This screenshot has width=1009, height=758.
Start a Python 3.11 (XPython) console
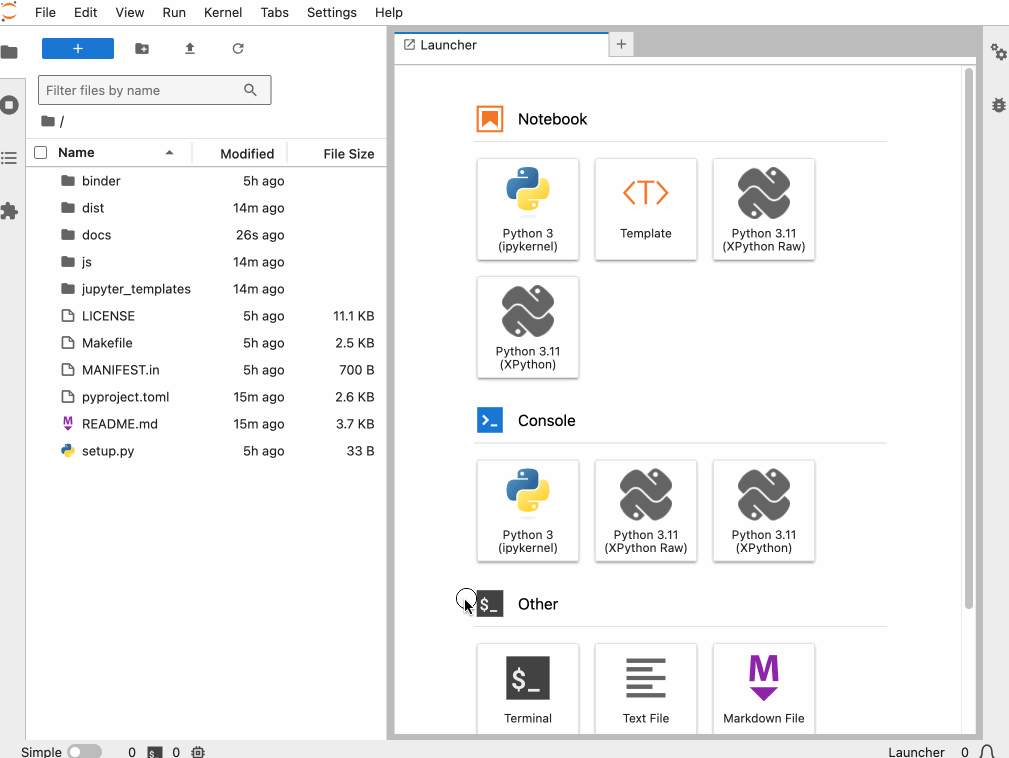763,511
